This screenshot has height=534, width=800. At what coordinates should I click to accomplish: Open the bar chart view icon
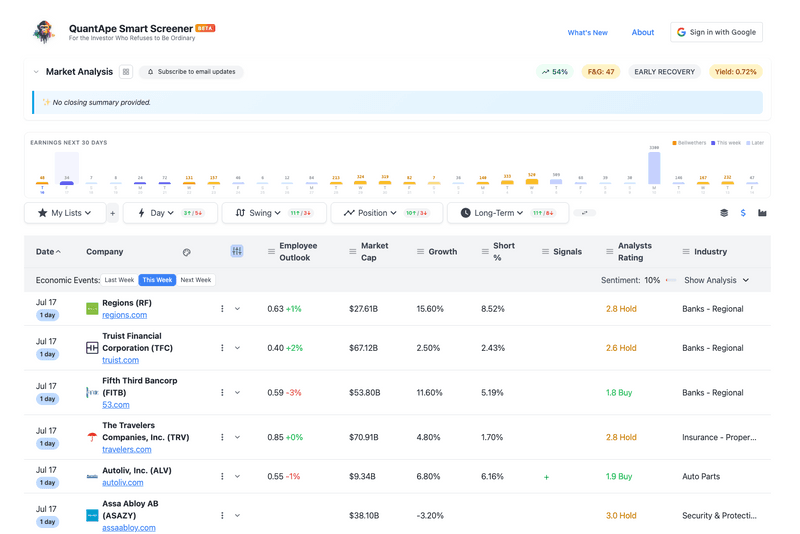[x=762, y=213]
